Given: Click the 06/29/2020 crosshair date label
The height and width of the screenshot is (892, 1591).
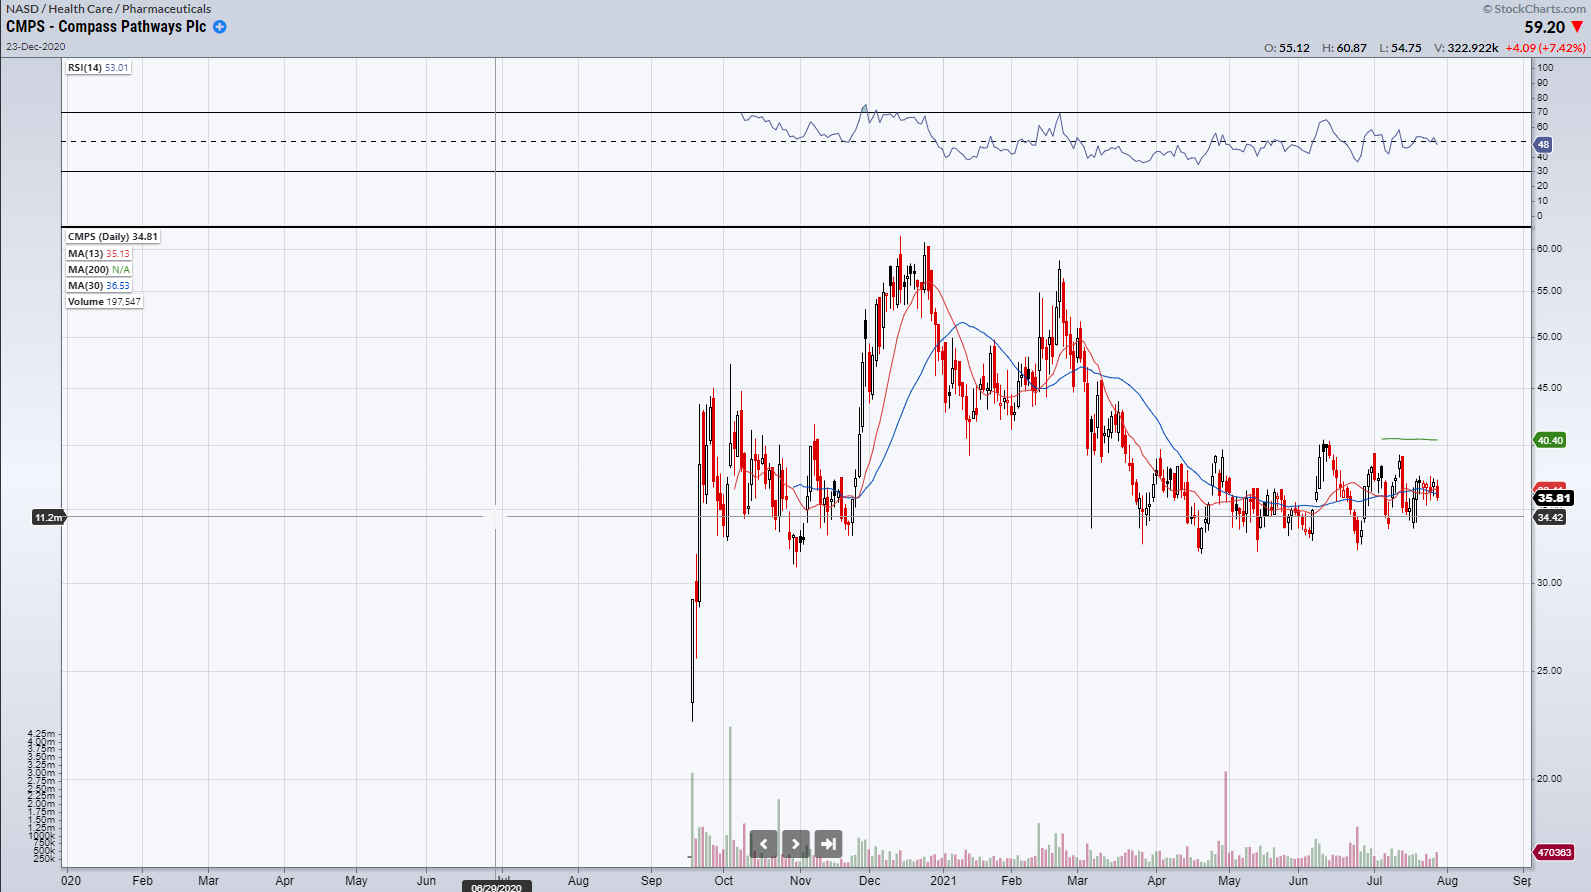Looking at the screenshot, I should (x=497, y=886).
